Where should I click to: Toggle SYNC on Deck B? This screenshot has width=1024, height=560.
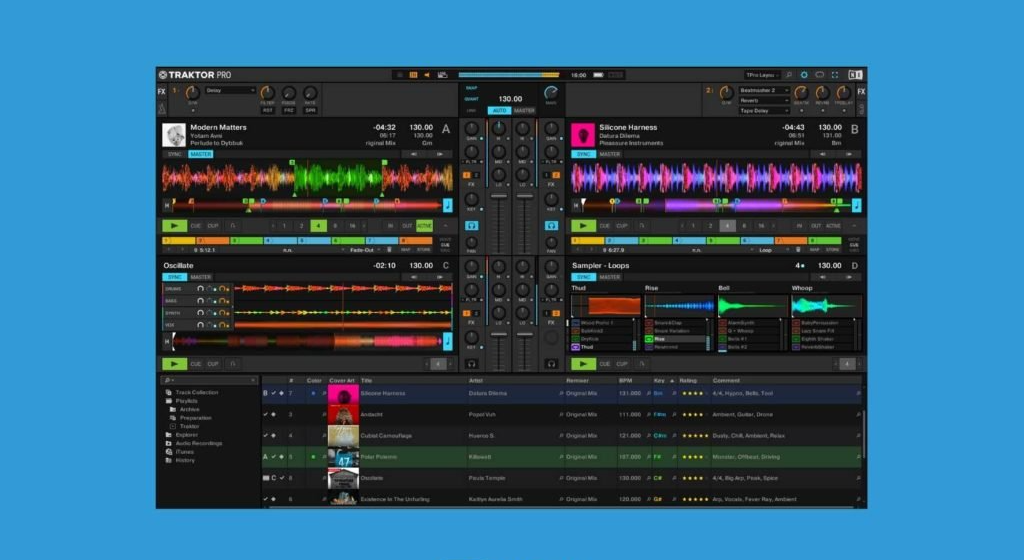click(583, 154)
